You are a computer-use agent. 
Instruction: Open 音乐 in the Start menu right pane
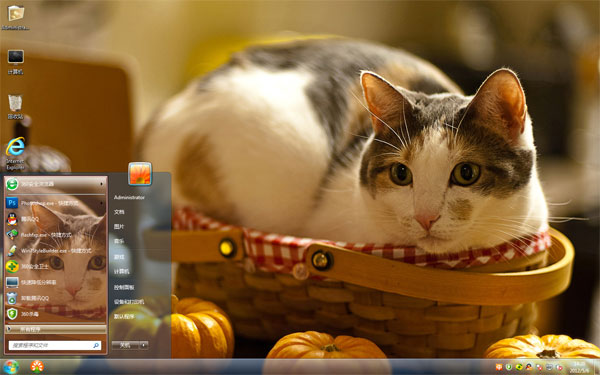point(119,241)
